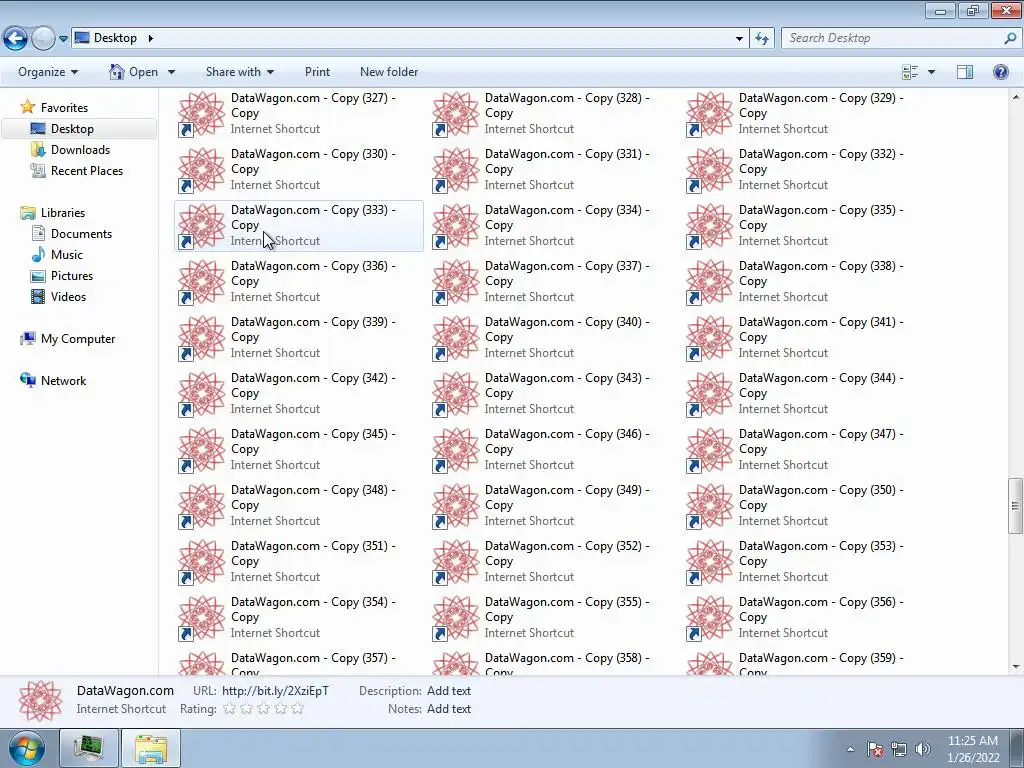Select Network in navigation pane
The height and width of the screenshot is (768, 1024).
(x=63, y=381)
